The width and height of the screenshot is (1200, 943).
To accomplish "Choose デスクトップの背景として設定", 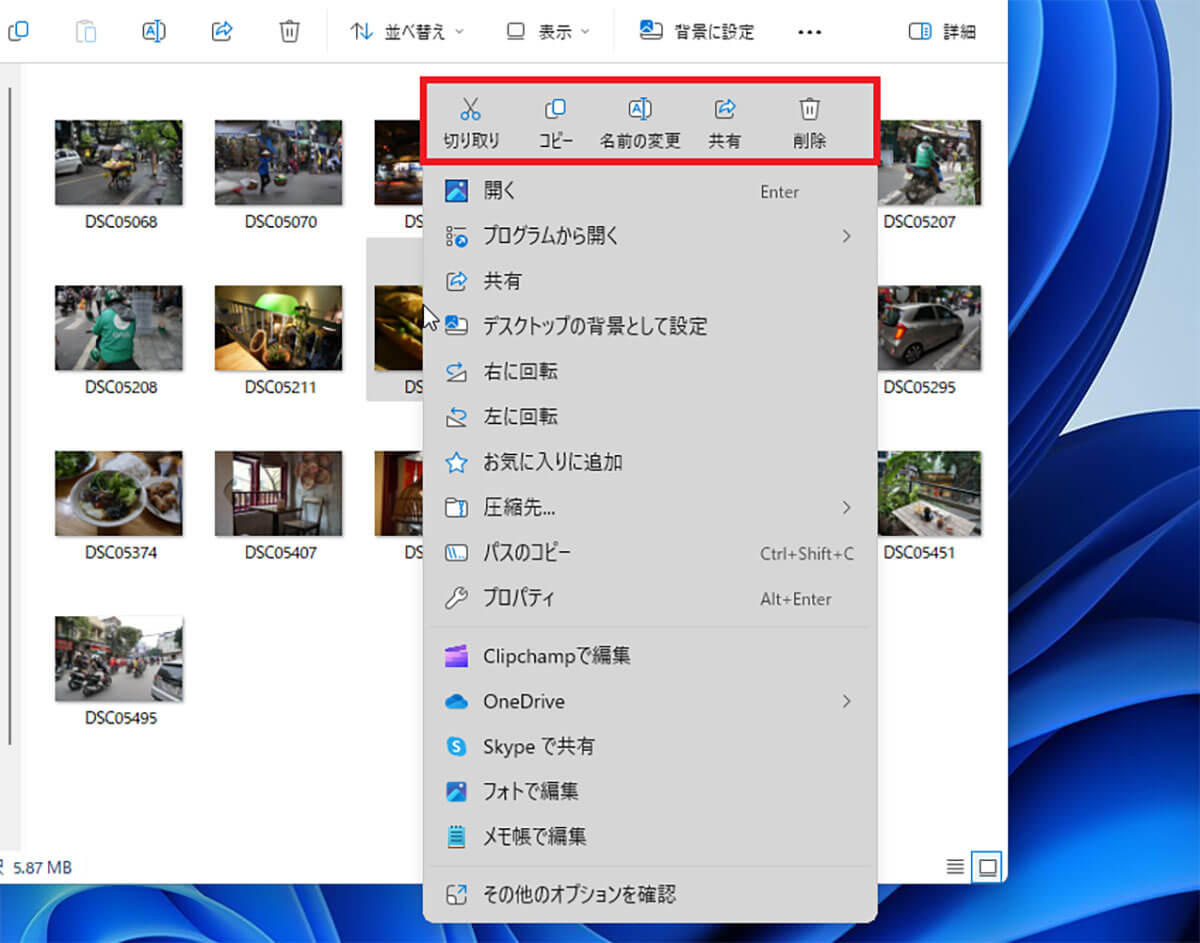I will pos(650,326).
